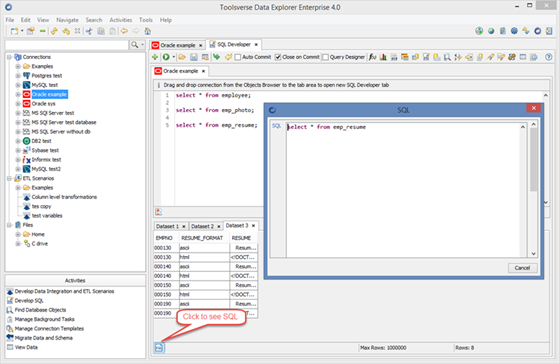The height and width of the screenshot is (364, 560).
Task: Select the C drive item
Action: click(x=40, y=244)
